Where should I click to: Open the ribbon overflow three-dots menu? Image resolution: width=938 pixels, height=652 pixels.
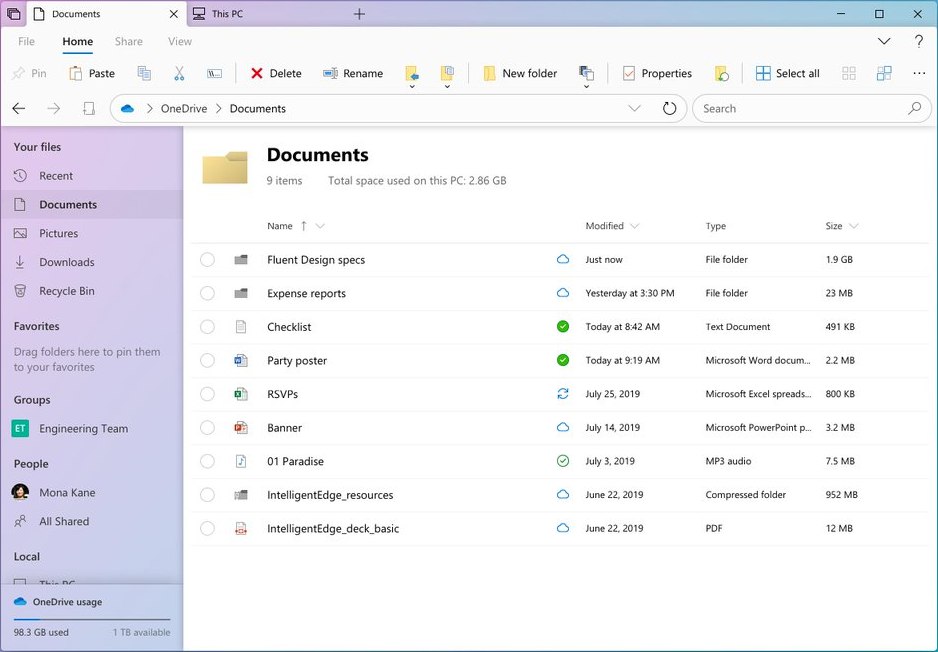coord(919,73)
